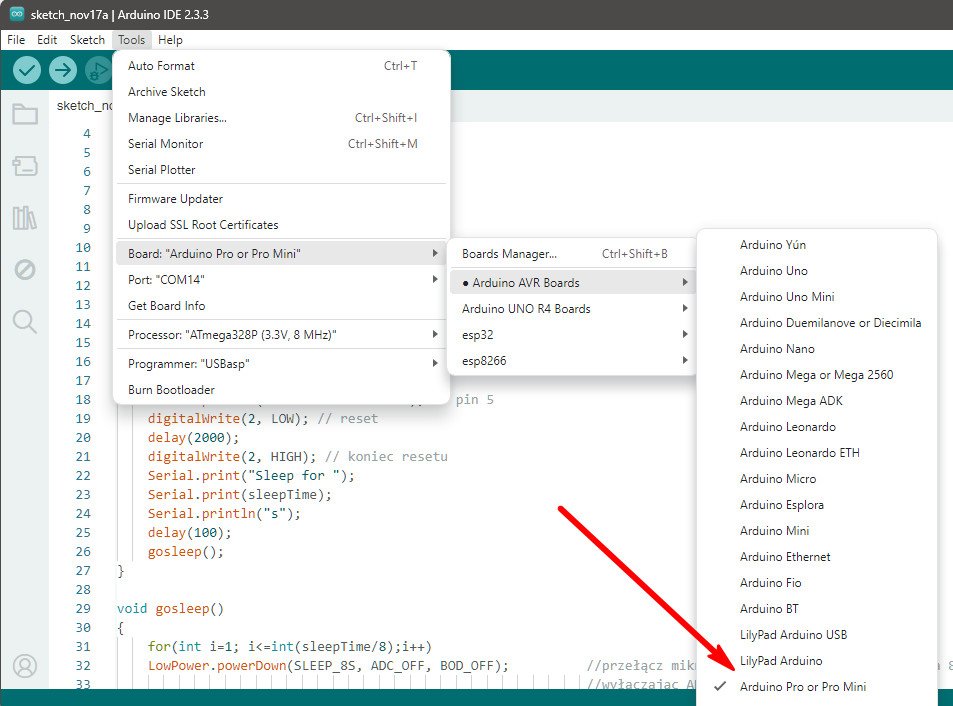Click the Arduino IDE title bar app icon
The width and height of the screenshot is (953, 706).
(17, 15)
